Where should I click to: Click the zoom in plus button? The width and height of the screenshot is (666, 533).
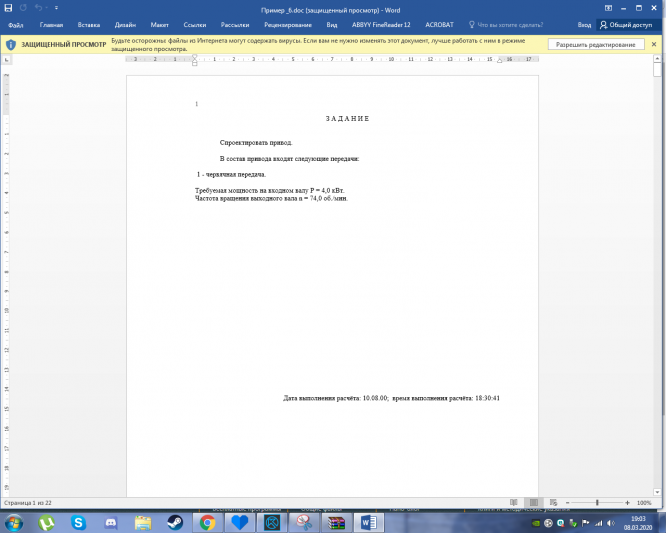627,503
